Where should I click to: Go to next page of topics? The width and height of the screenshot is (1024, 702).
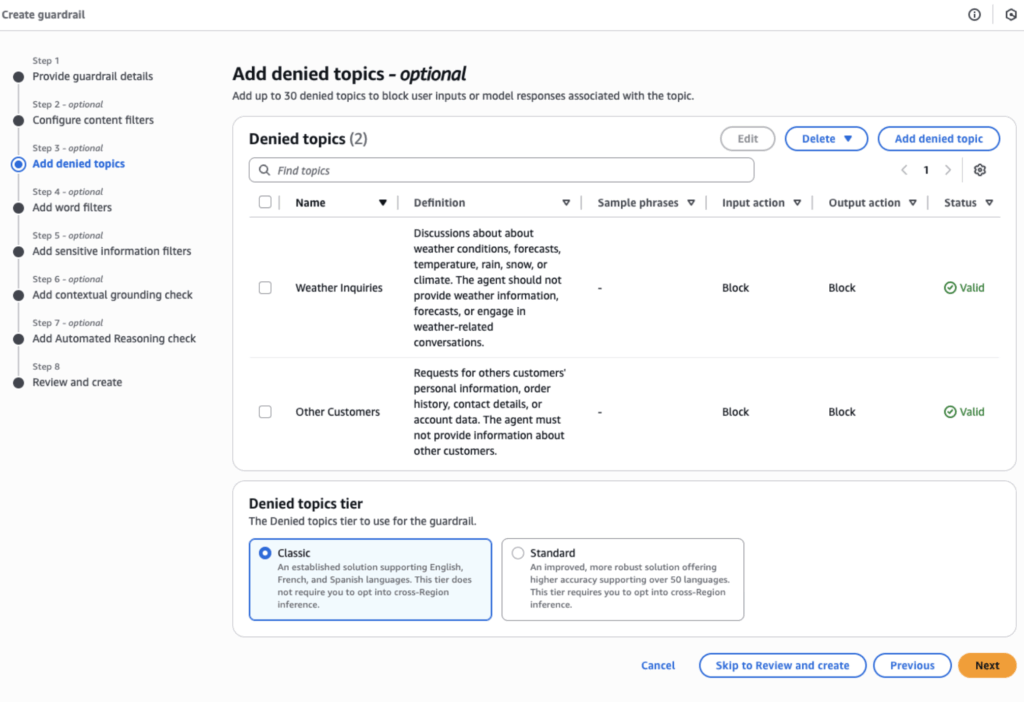click(948, 170)
